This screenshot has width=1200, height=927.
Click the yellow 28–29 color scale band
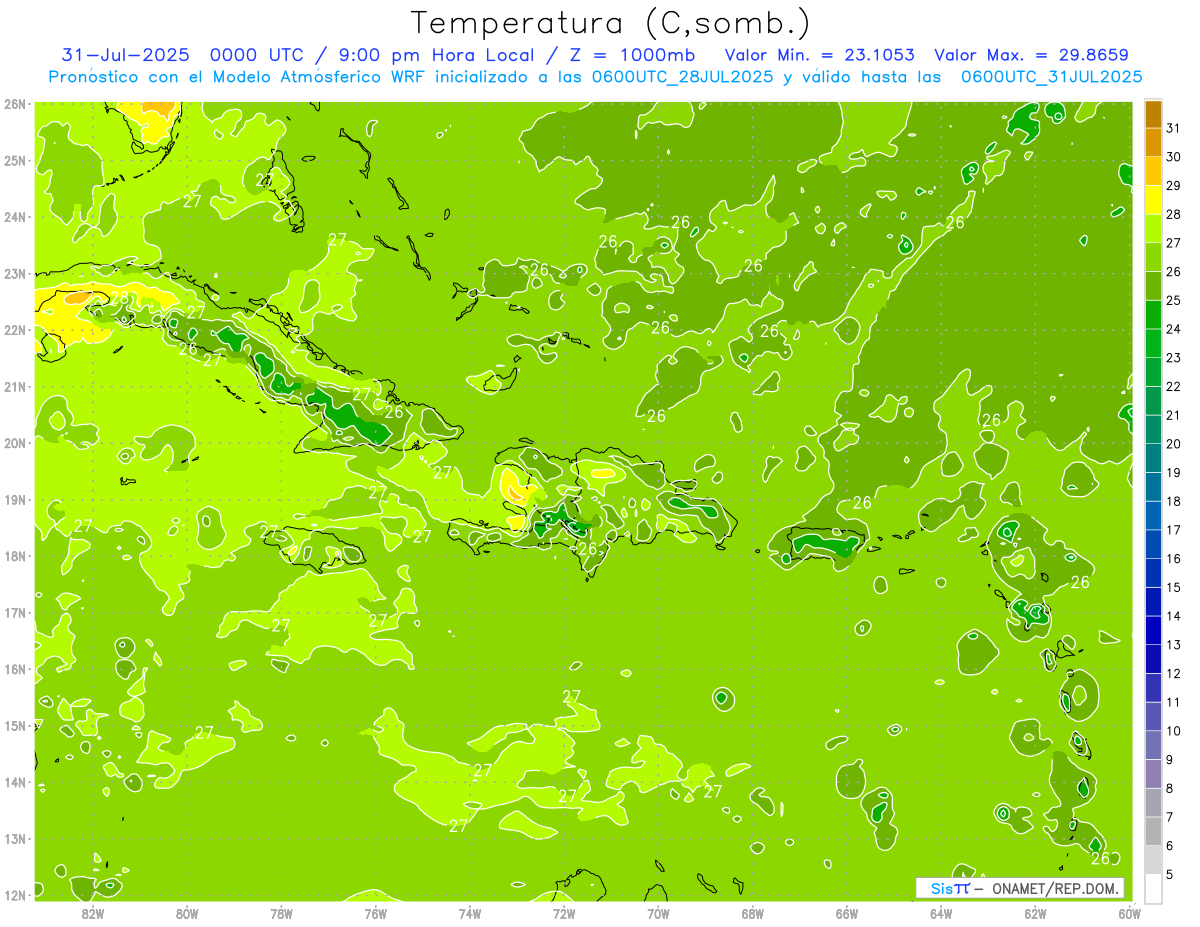1153,200
